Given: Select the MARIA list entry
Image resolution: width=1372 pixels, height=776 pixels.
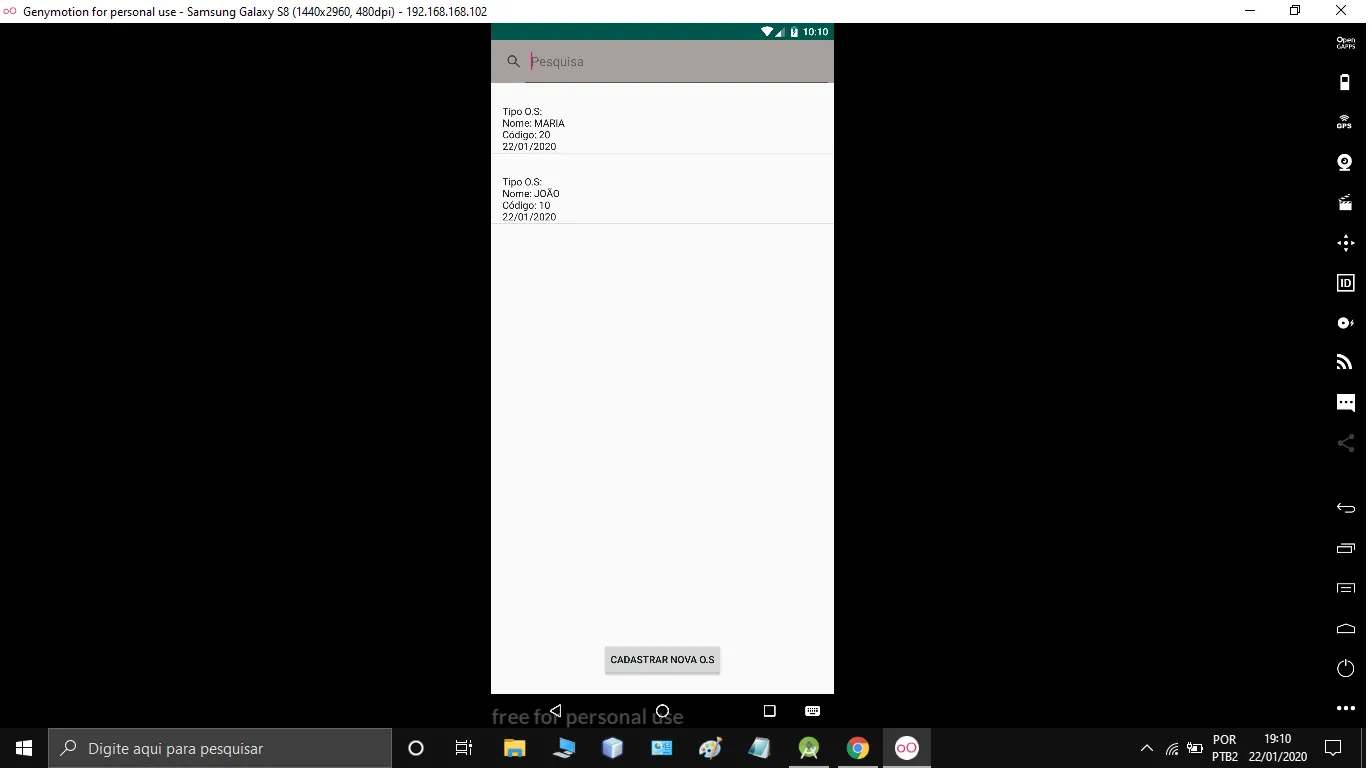Looking at the screenshot, I should [x=662, y=129].
